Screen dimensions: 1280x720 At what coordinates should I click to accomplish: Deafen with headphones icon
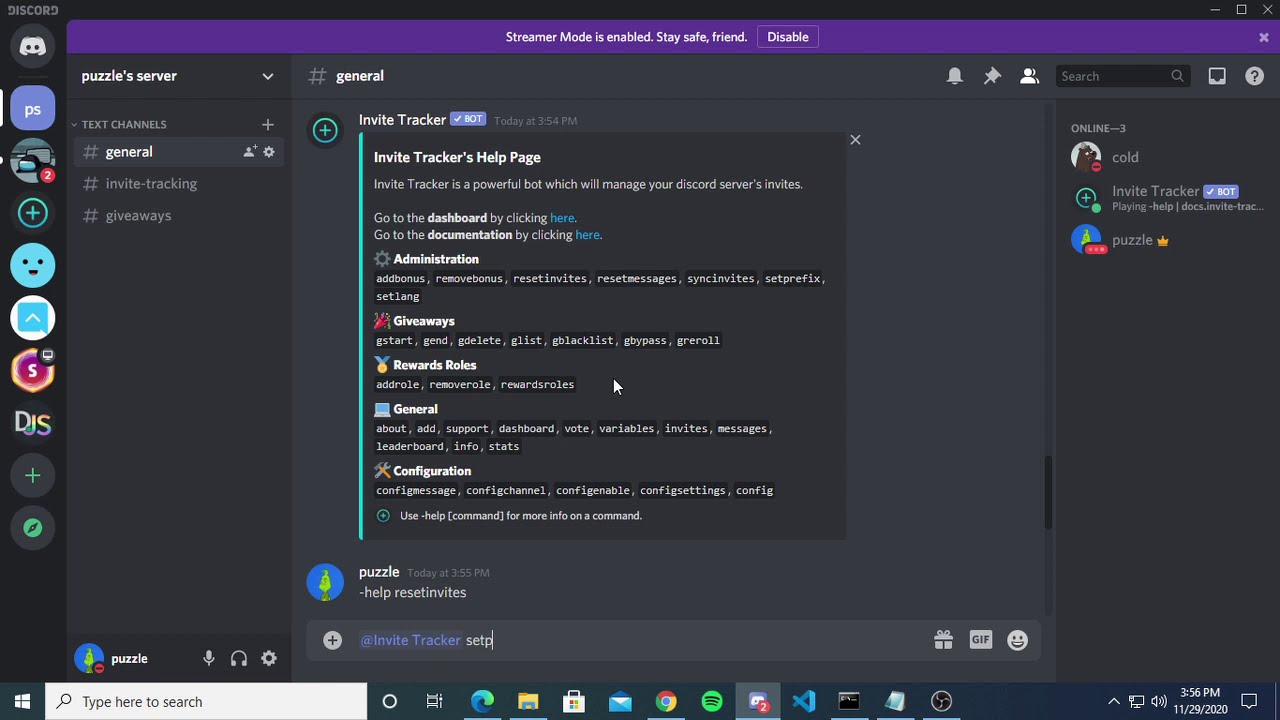(239, 658)
